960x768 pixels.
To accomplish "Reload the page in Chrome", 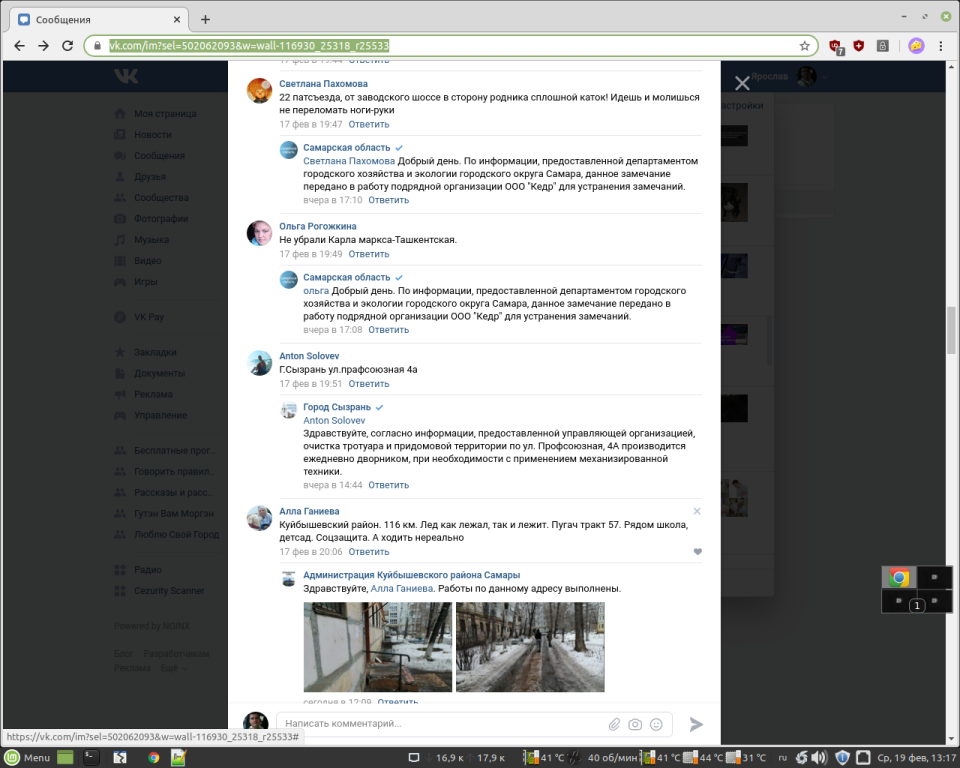I will click(68, 46).
